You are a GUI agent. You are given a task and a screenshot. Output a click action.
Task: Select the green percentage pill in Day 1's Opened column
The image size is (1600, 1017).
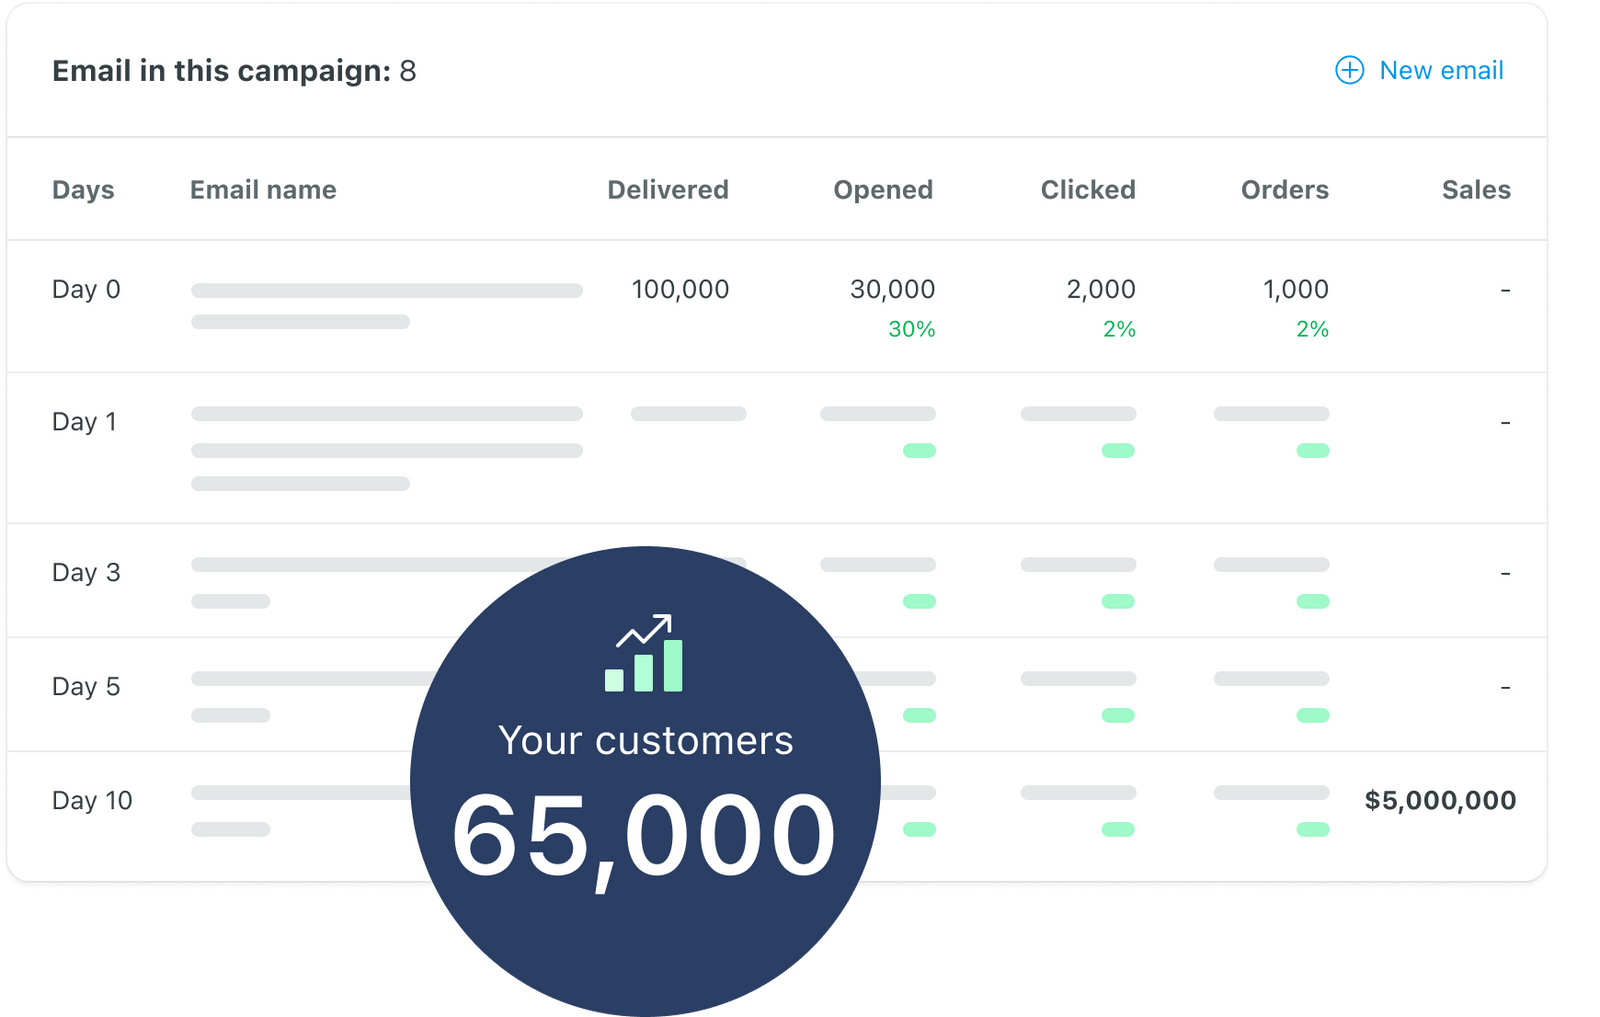(x=917, y=449)
